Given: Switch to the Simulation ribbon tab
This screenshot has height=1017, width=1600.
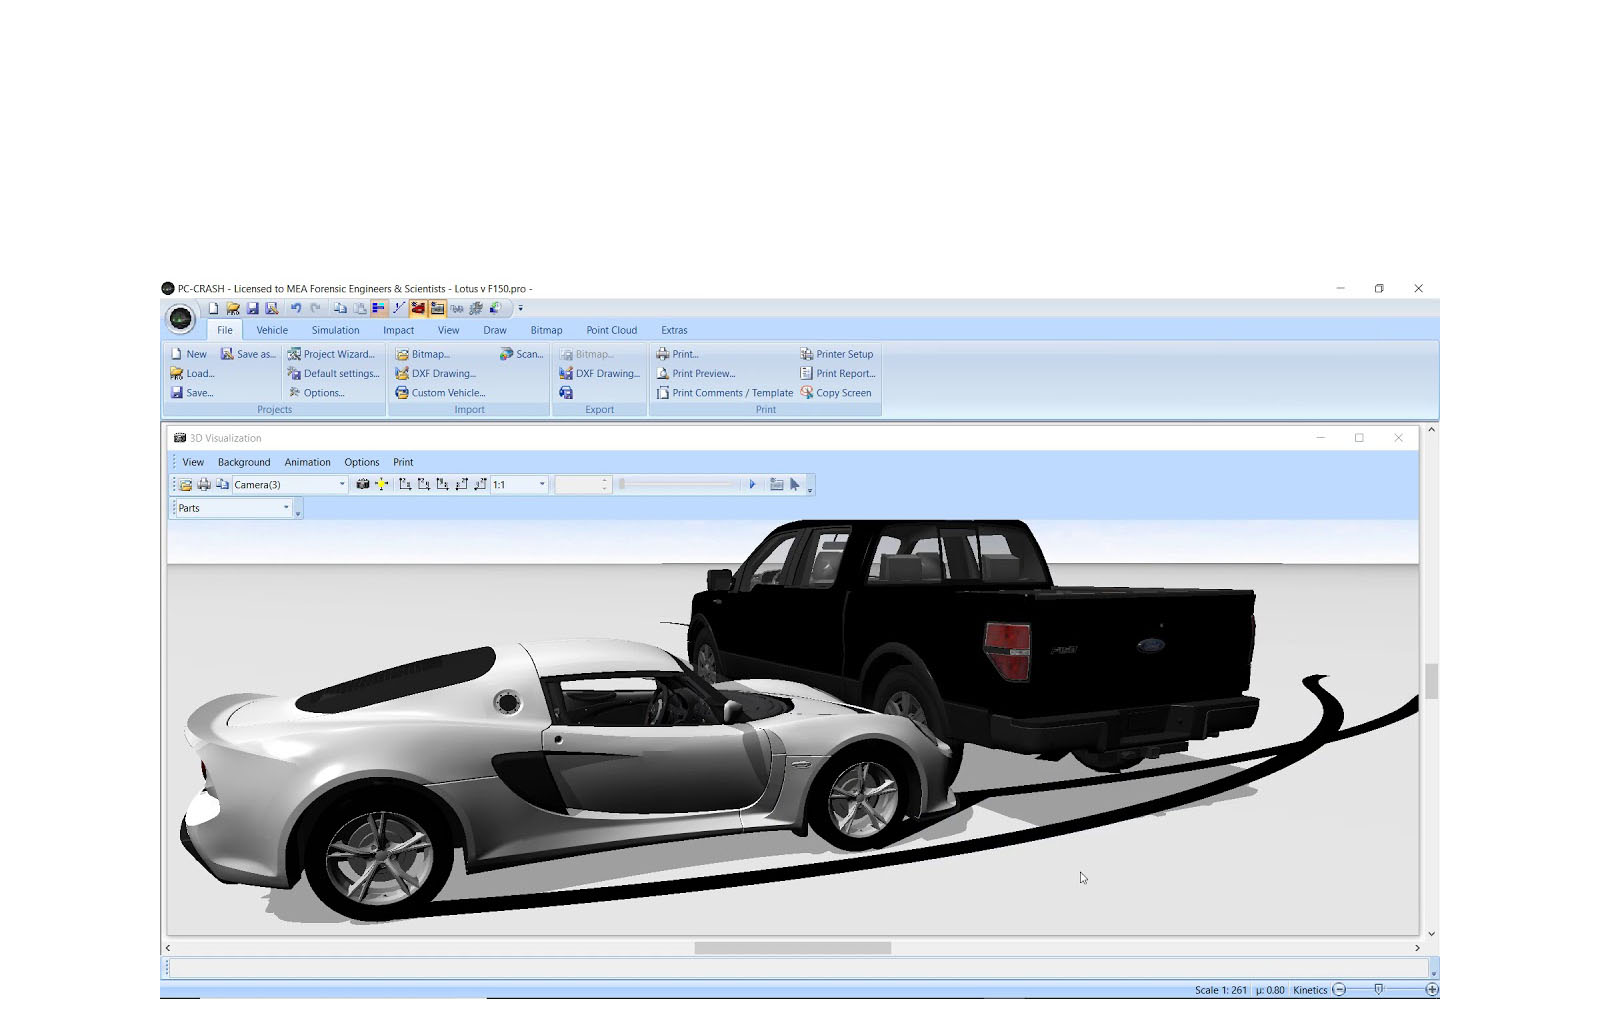Looking at the screenshot, I should pos(335,330).
